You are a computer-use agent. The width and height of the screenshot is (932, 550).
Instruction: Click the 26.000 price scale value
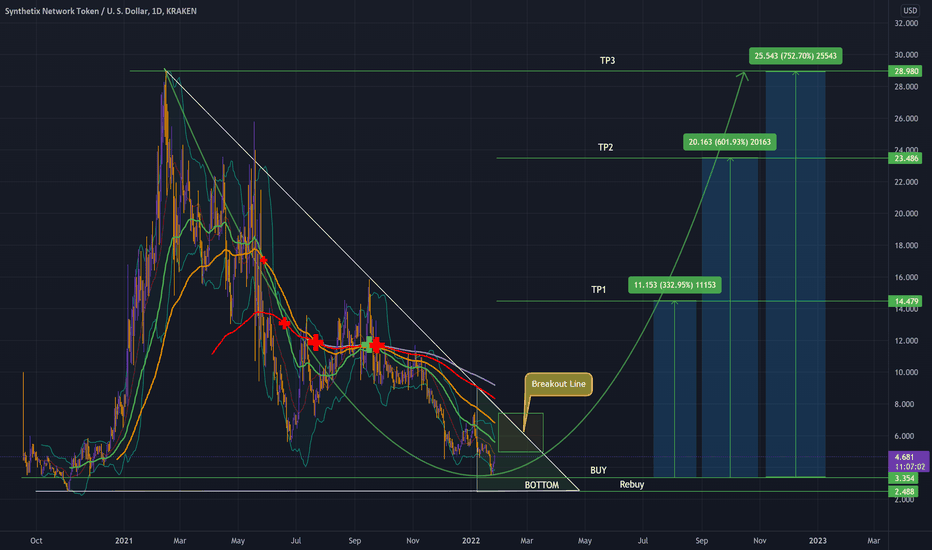pyautogui.click(x=906, y=118)
